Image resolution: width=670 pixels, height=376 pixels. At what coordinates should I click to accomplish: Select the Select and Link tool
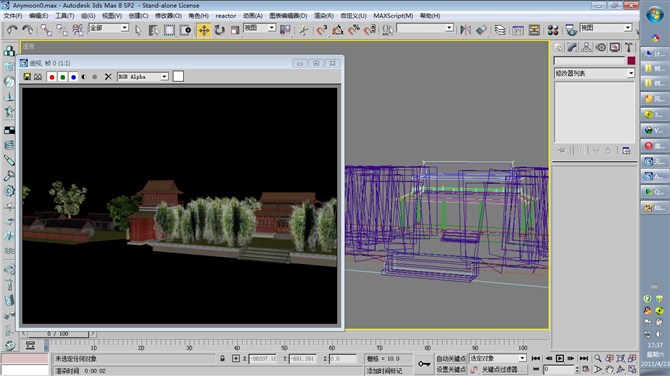(46, 29)
